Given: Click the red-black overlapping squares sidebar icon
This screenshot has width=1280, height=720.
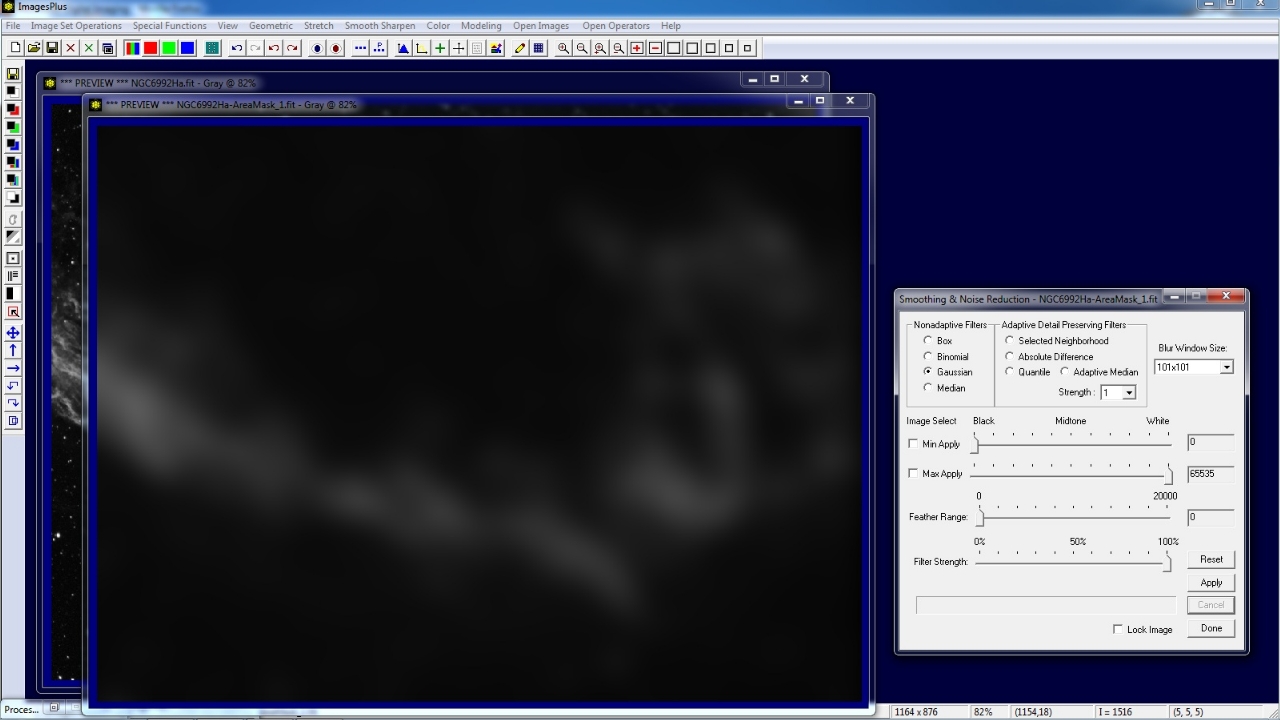Looking at the screenshot, I should (x=13, y=109).
